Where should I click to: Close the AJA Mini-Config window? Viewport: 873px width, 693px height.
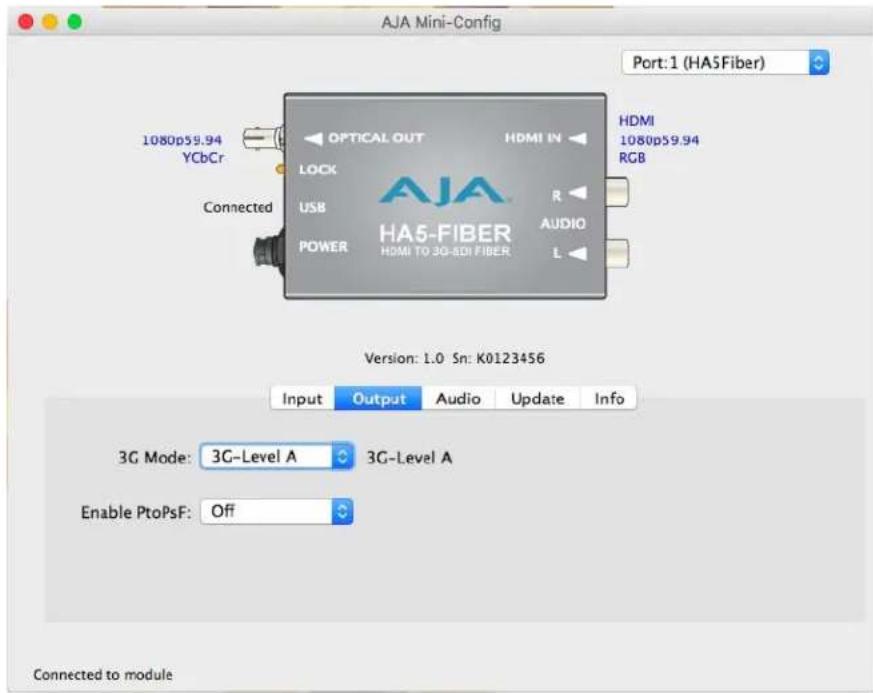point(26,22)
